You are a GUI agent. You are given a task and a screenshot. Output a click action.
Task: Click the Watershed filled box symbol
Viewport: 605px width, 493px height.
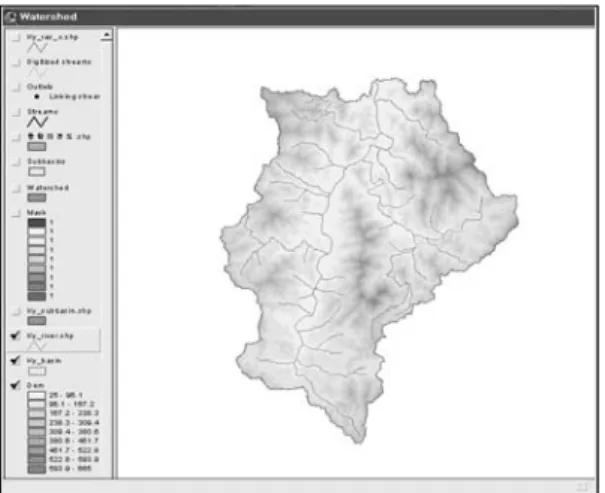point(37,198)
